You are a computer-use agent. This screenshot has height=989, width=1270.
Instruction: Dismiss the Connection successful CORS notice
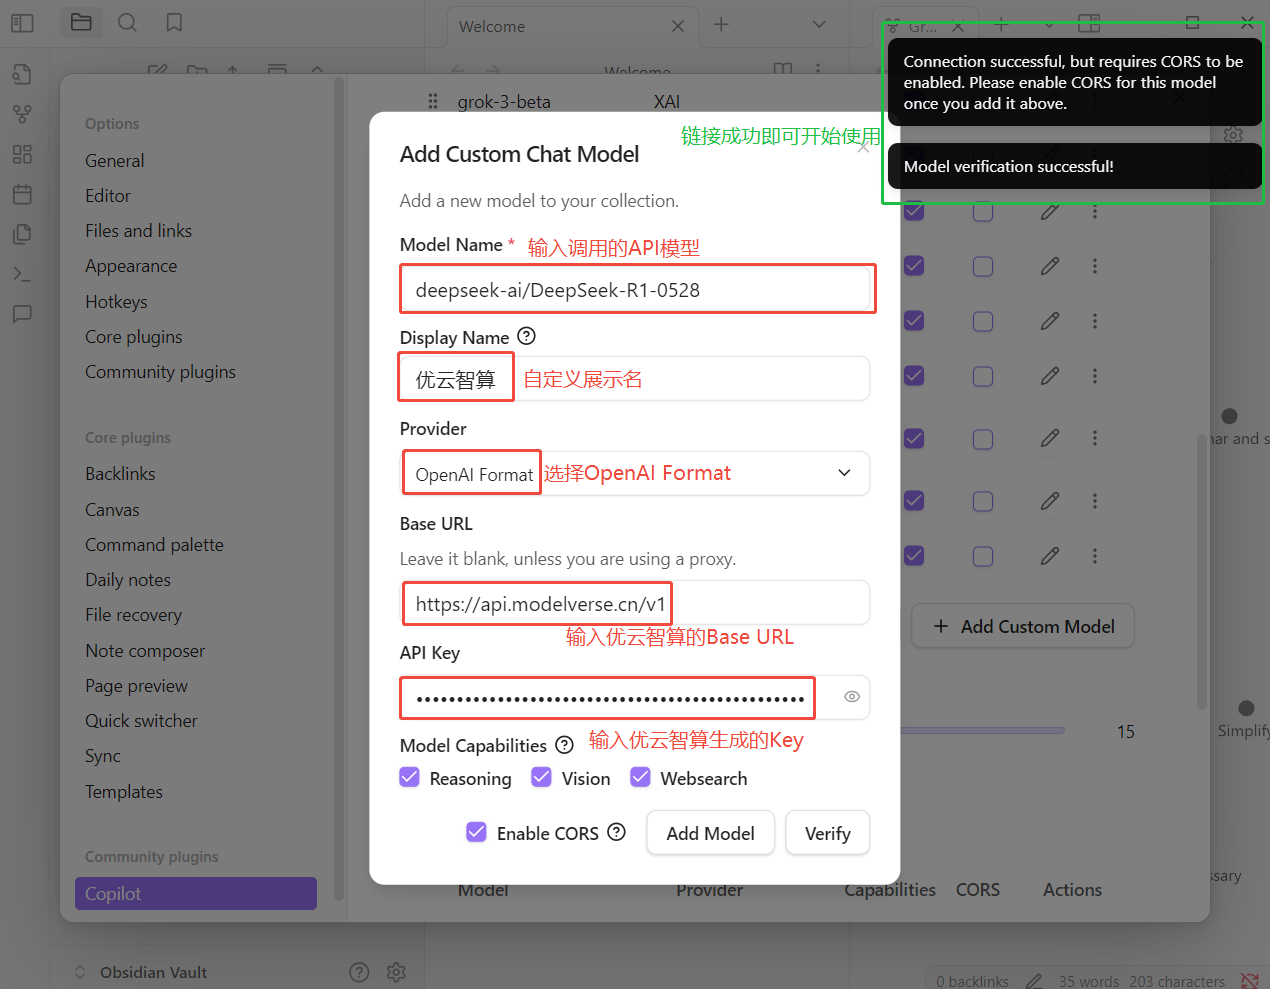pos(1074,82)
